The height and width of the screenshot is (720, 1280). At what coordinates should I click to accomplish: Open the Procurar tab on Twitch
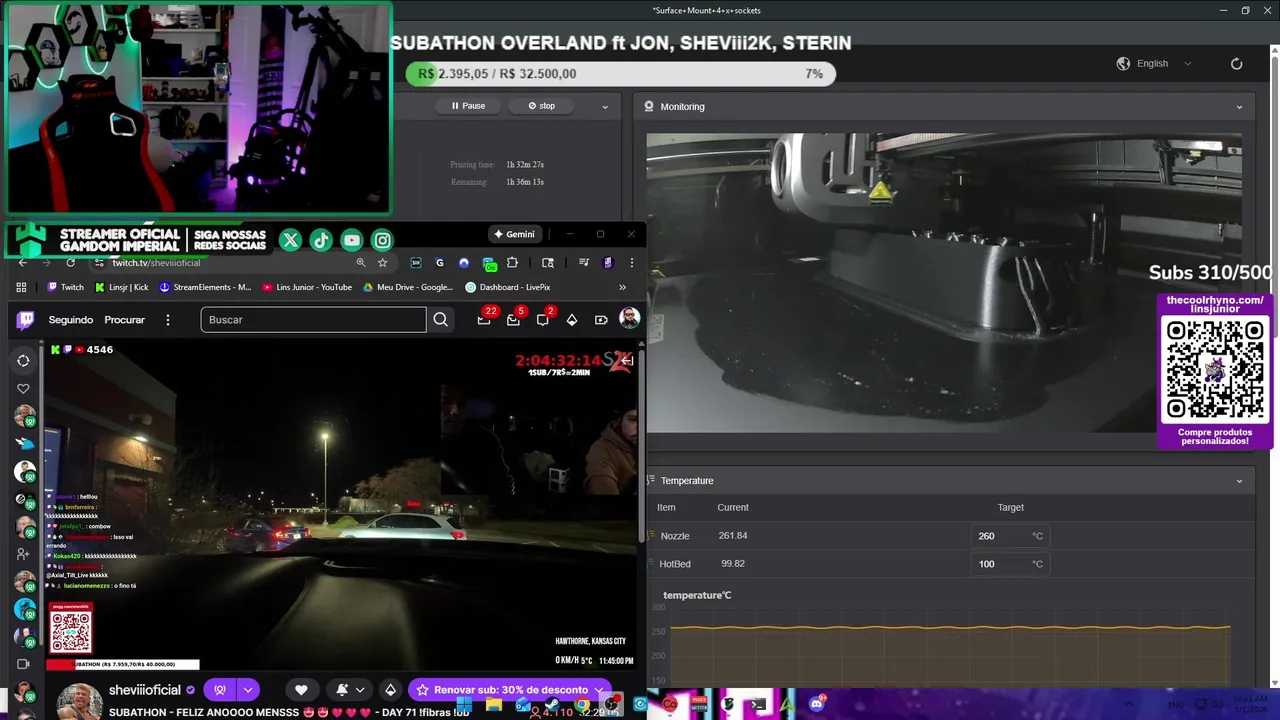[x=125, y=320]
